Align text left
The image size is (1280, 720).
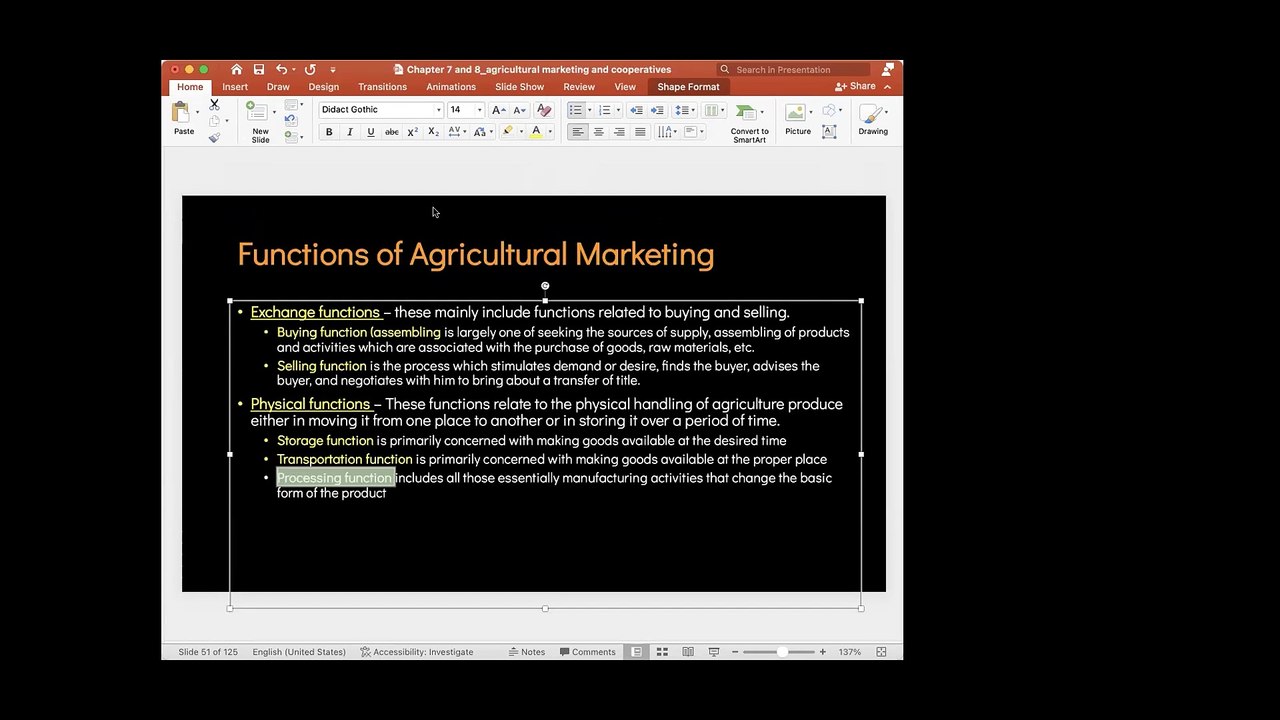coord(578,132)
